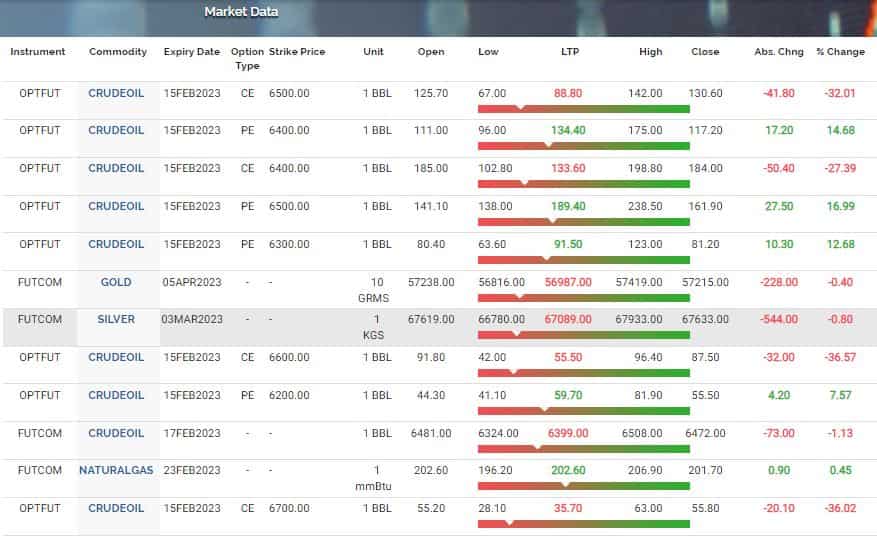
Task: Click the Open column header
Action: (431, 51)
